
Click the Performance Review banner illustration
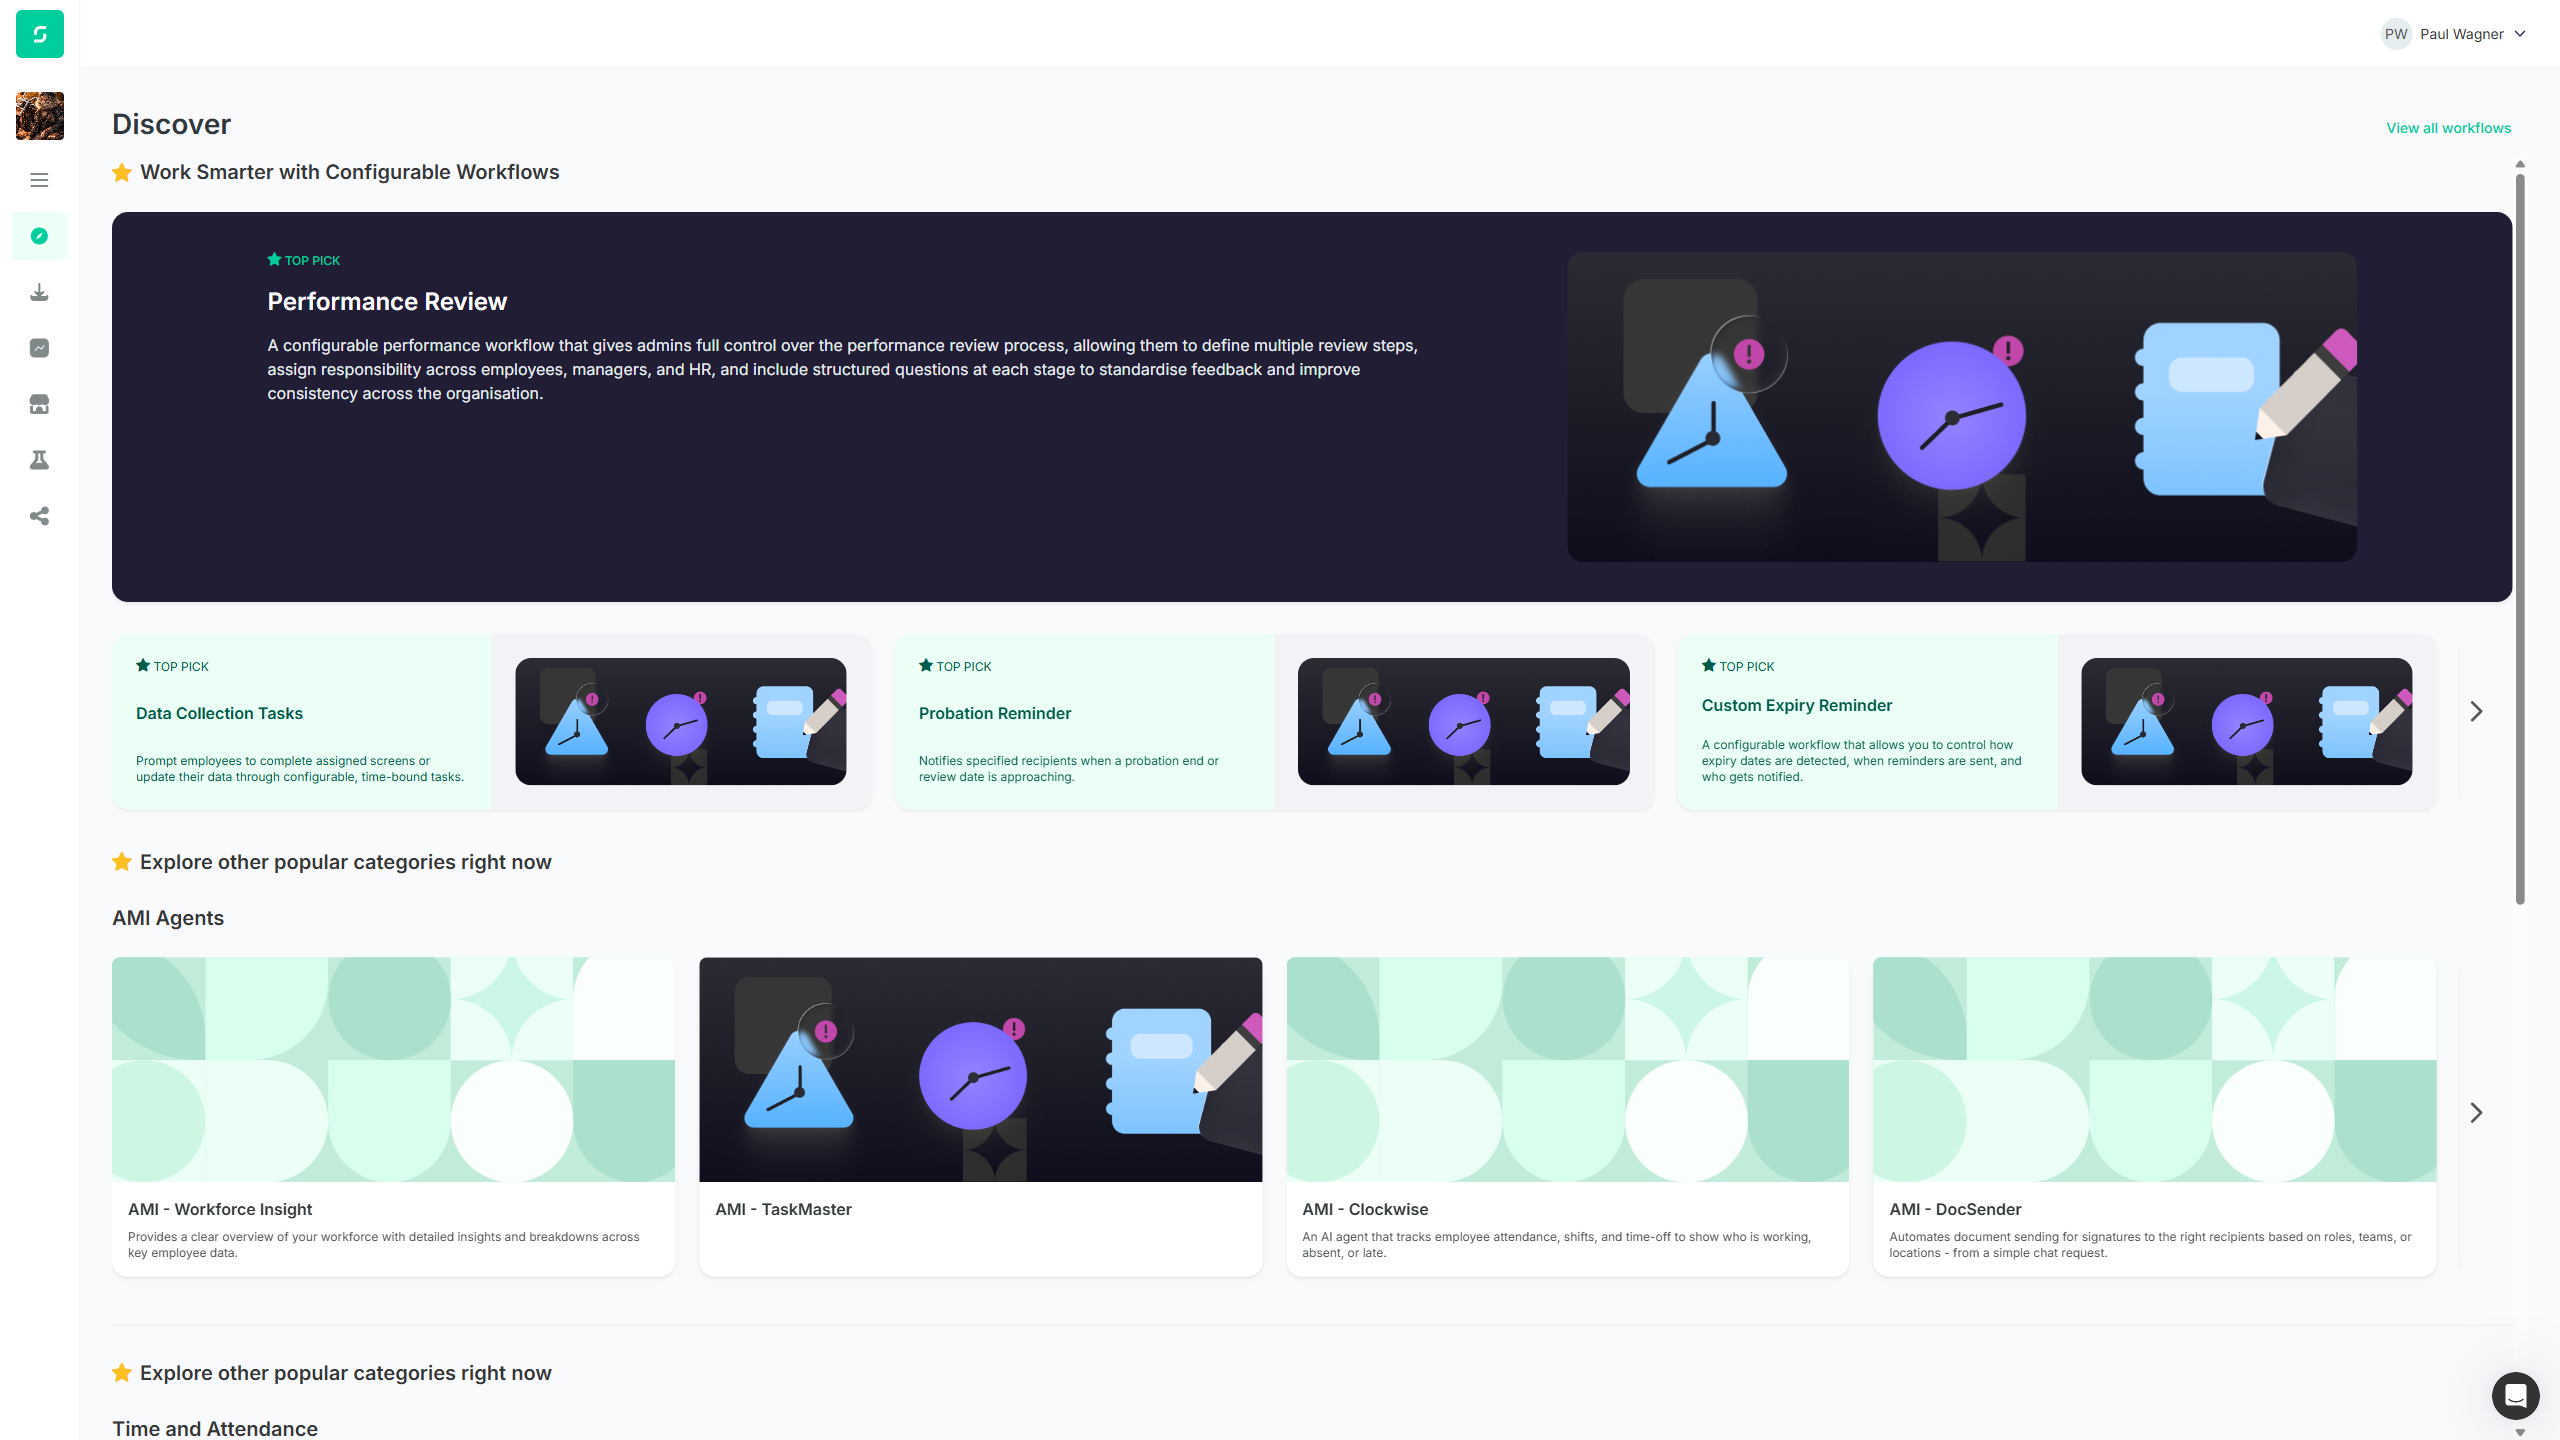coord(1962,407)
